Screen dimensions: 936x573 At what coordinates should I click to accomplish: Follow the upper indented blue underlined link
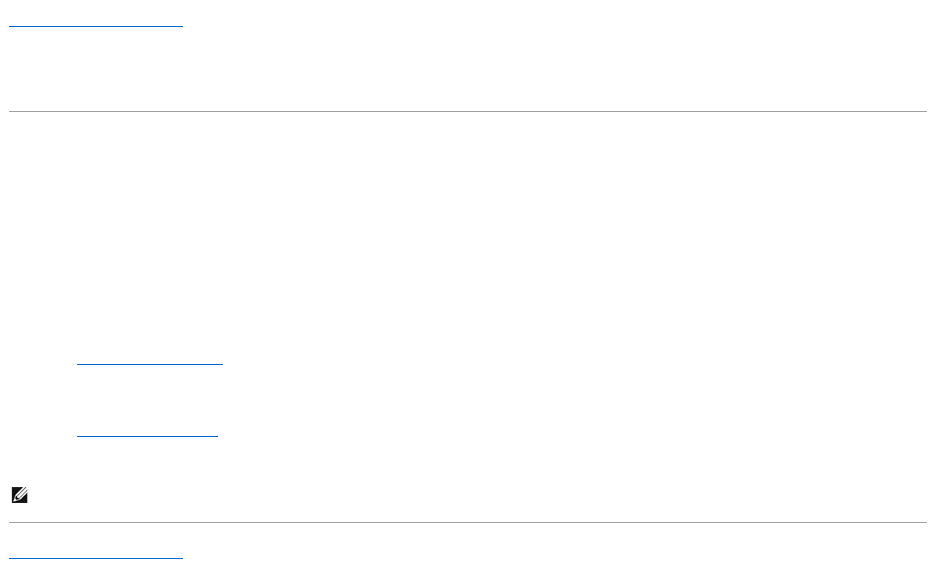(150, 361)
